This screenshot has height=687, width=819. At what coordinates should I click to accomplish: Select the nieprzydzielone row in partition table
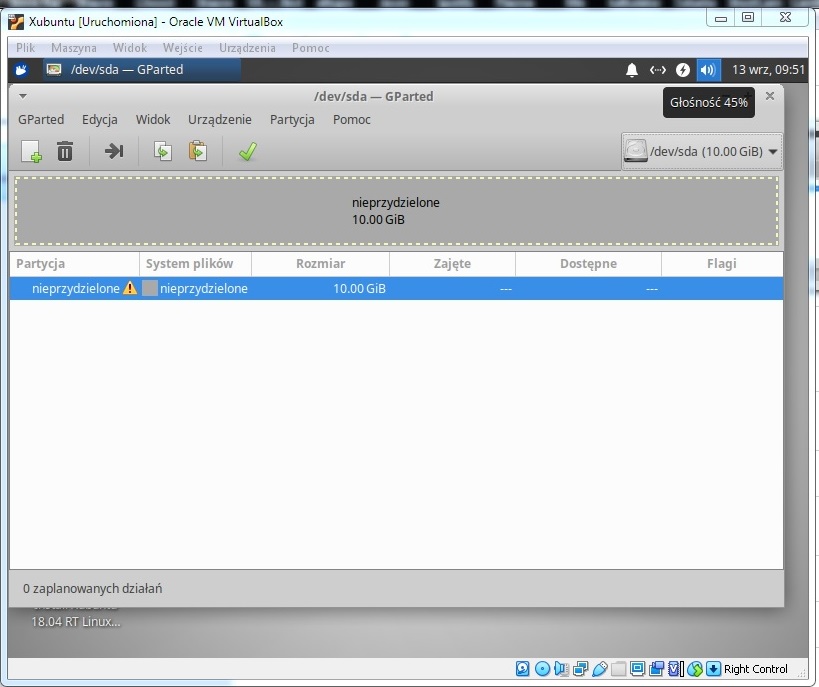396,288
